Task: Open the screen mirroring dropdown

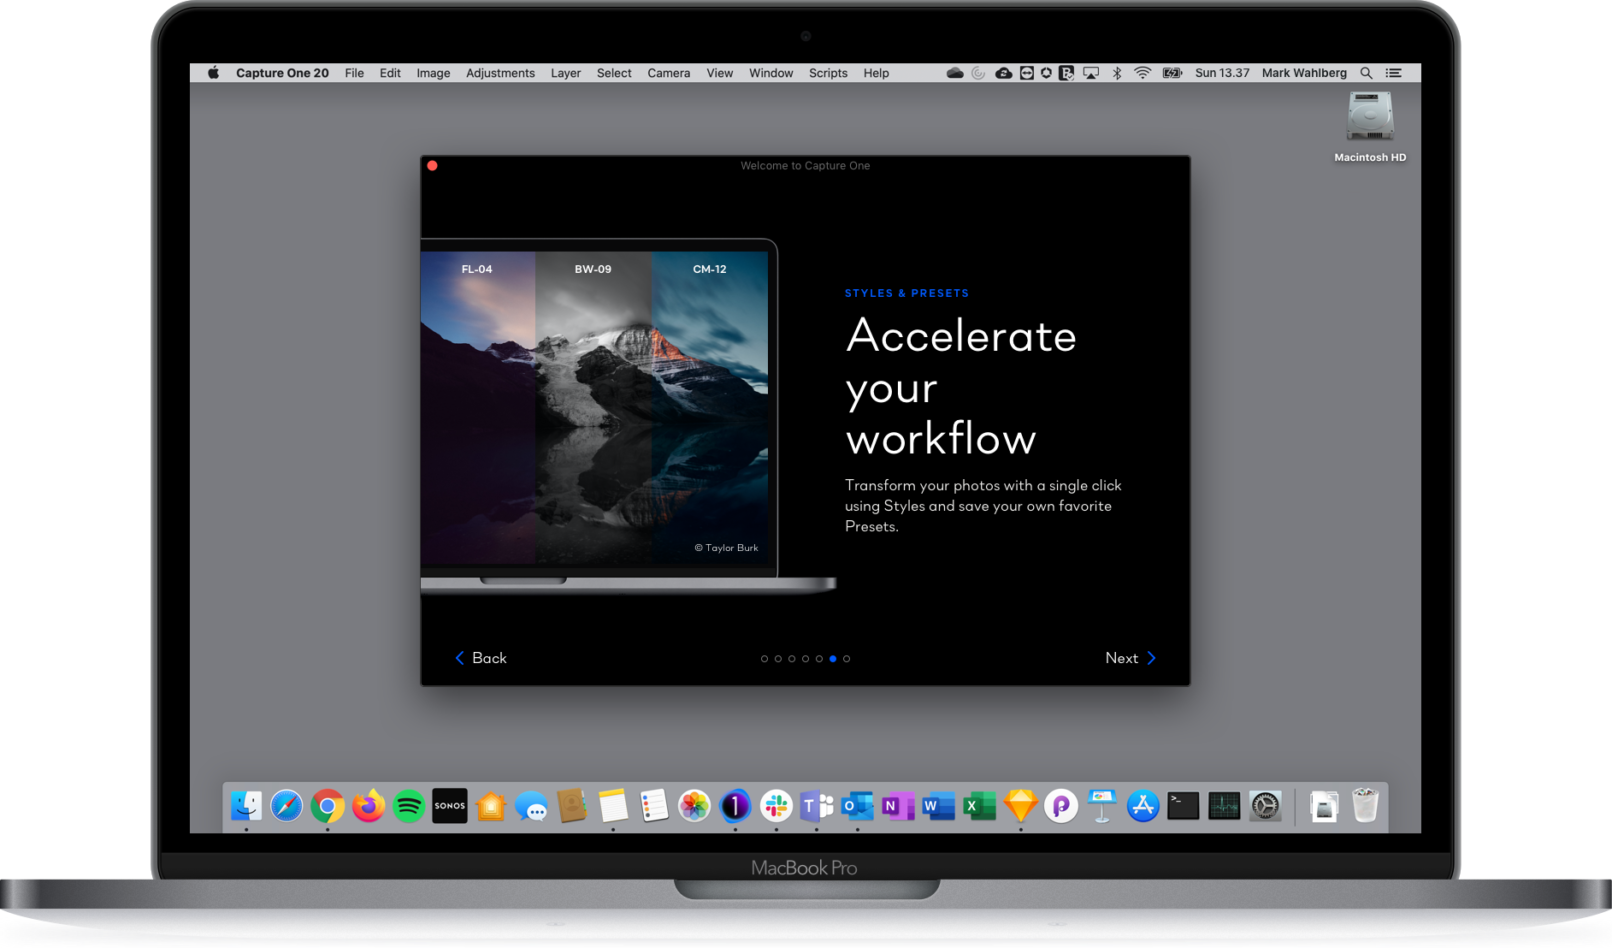Action: point(1090,72)
